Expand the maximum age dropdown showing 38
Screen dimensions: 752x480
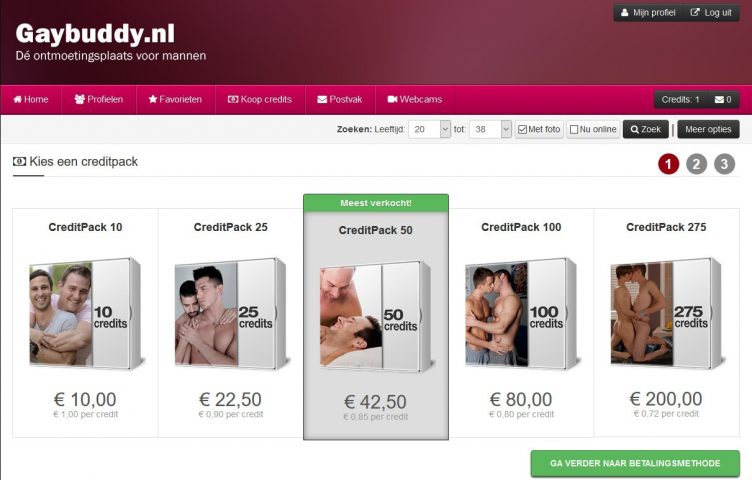[x=491, y=129]
